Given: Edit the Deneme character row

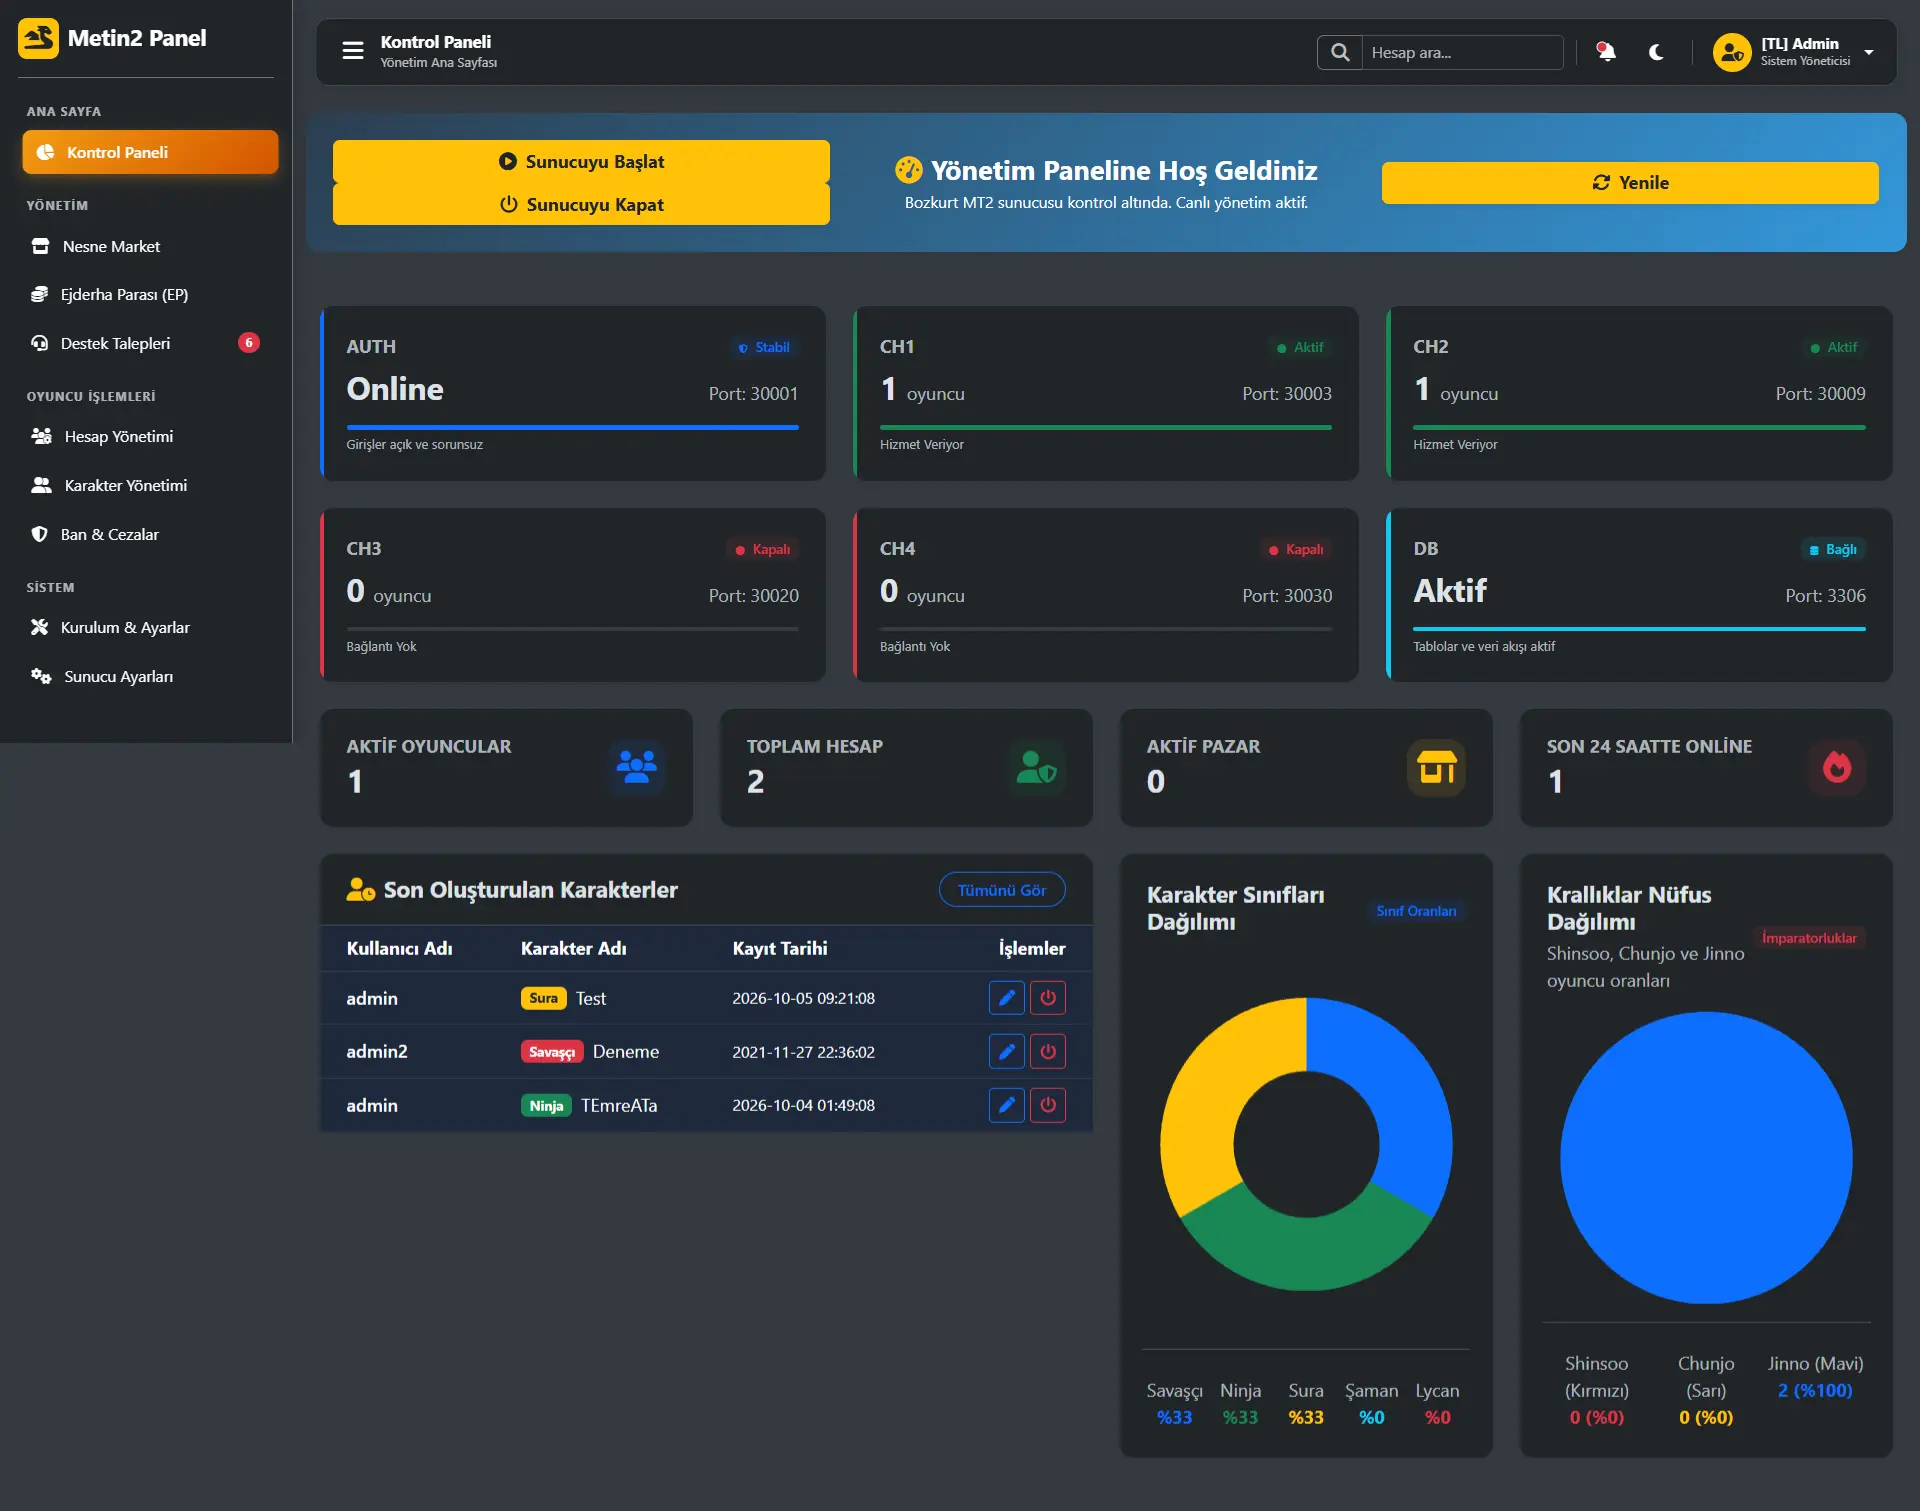Looking at the screenshot, I should [1007, 1051].
